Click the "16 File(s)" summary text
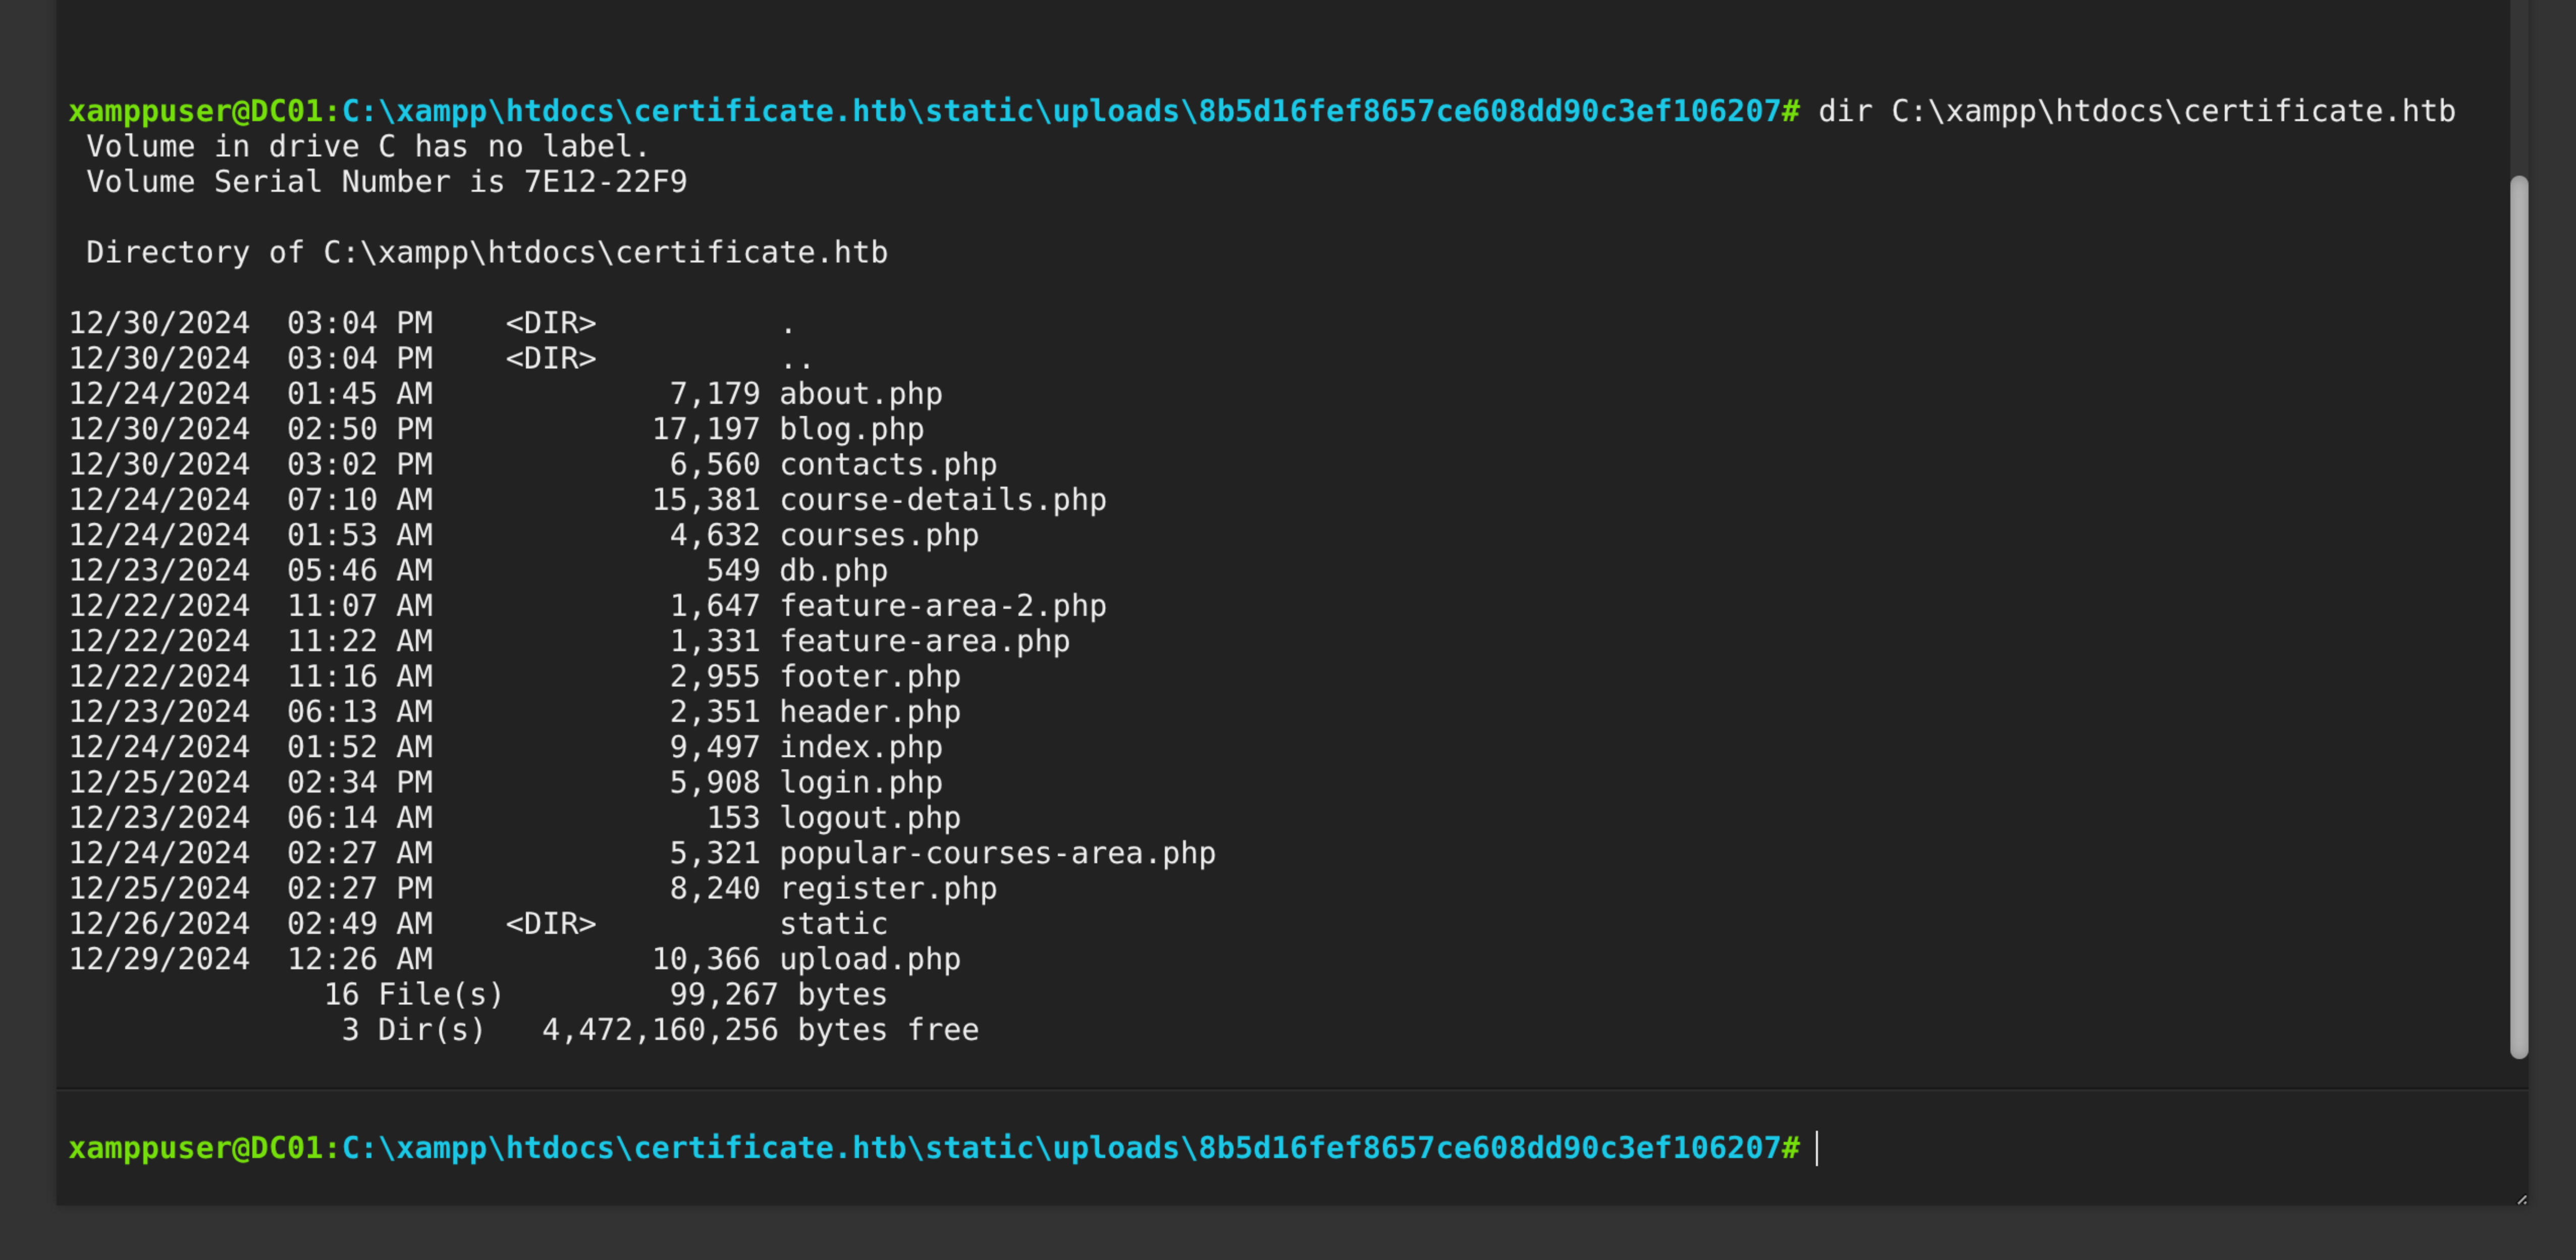Viewport: 2576px width, 1260px height. pos(413,994)
